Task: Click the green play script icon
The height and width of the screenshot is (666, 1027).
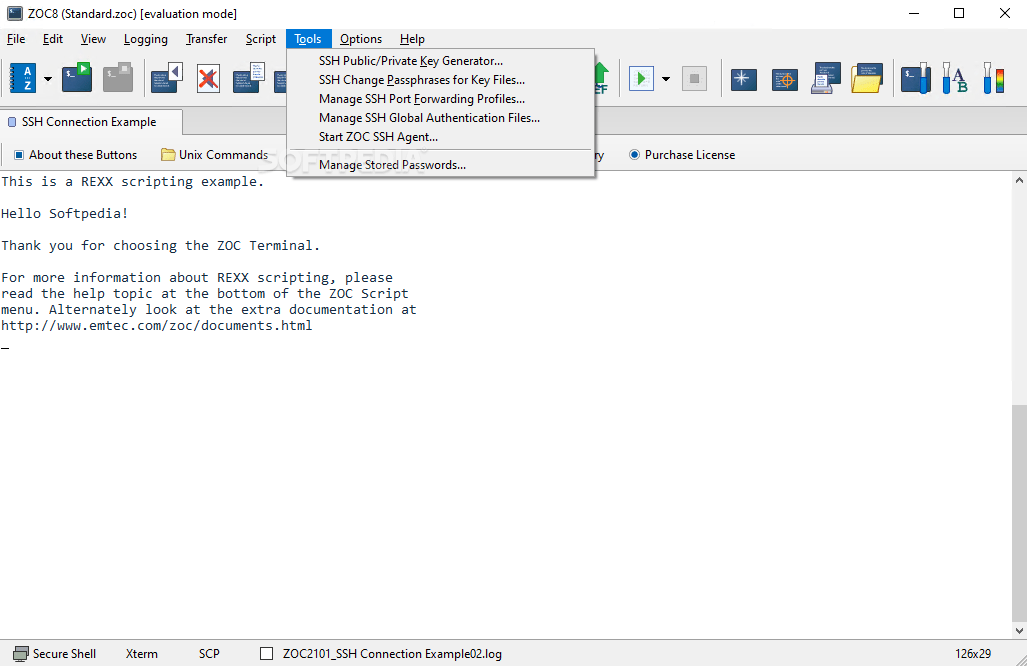Action: (641, 79)
